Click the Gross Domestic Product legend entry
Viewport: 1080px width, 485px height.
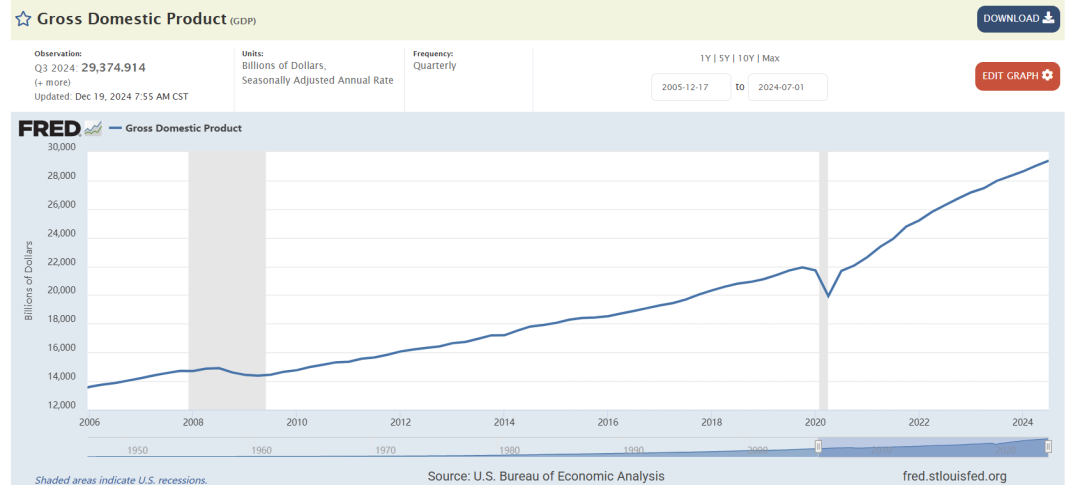coord(176,128)
